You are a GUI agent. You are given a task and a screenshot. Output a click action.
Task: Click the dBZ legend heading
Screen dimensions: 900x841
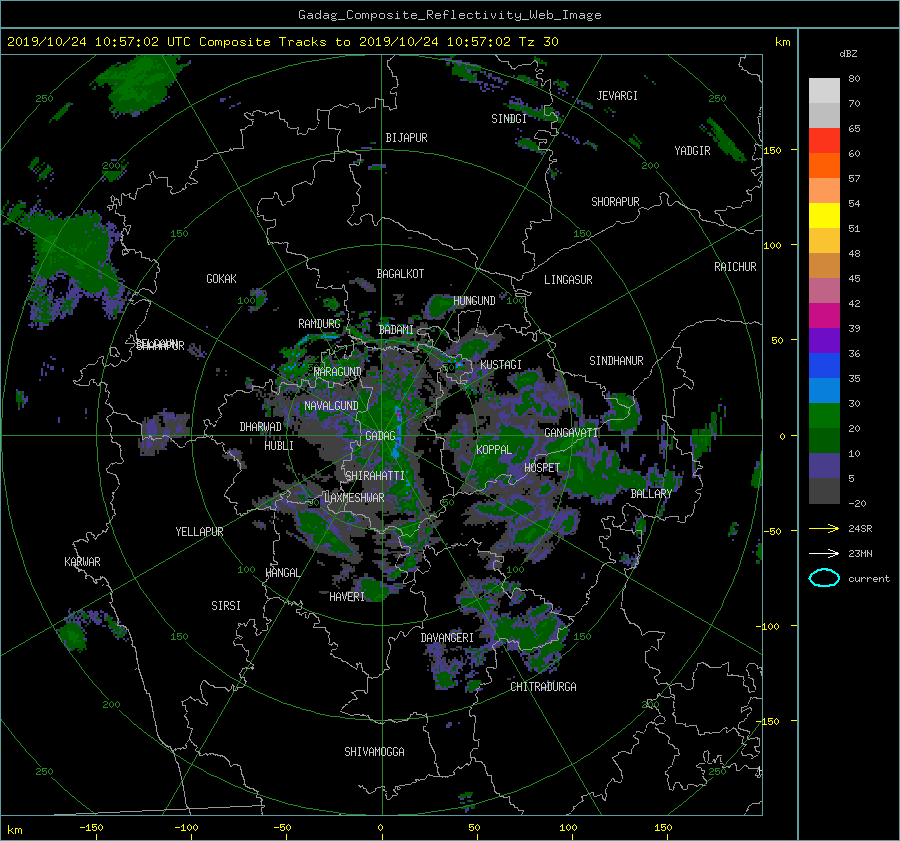pyautogui.click(x=848, y=53)
